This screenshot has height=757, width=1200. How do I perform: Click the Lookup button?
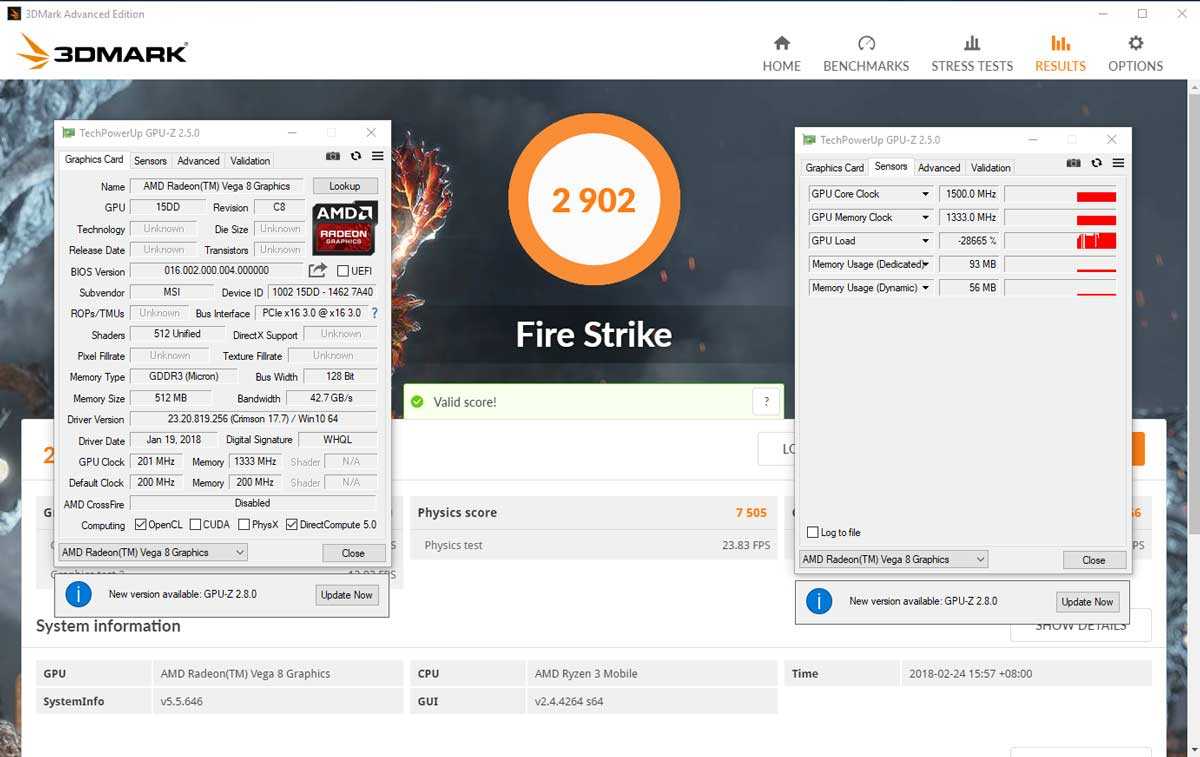click(x=345, y=186)
